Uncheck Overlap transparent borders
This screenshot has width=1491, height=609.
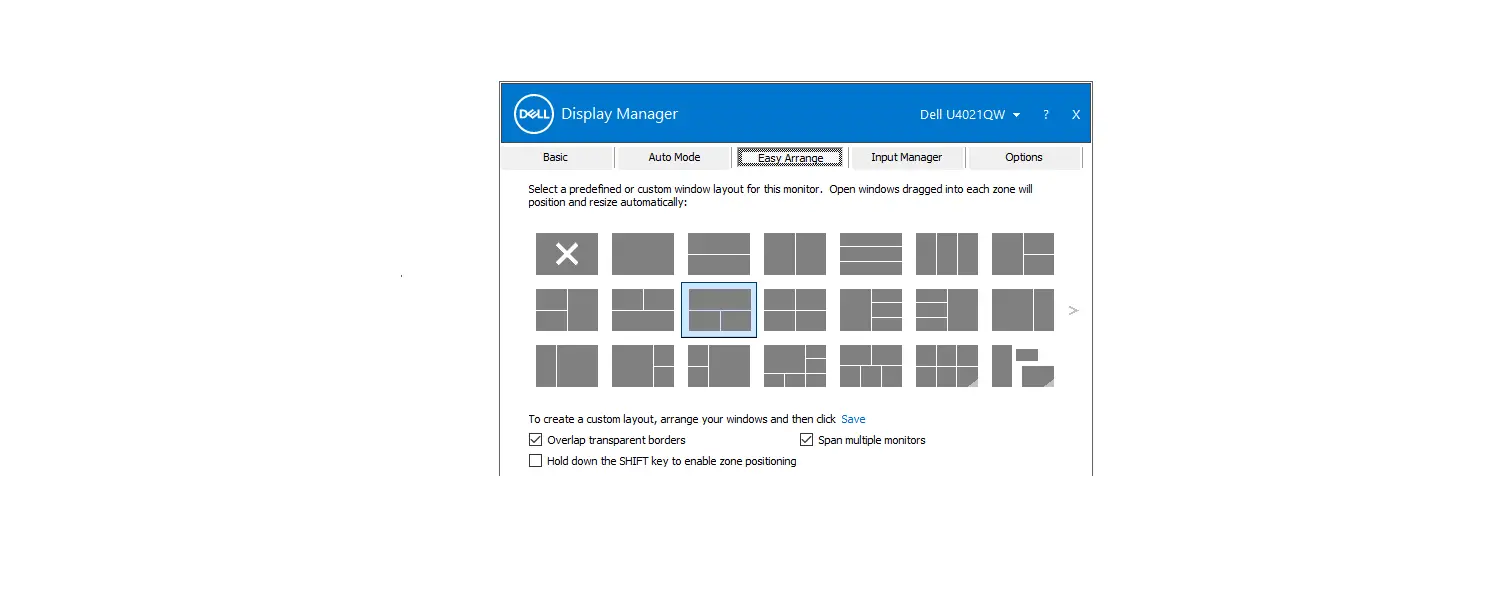click(536, 439)
